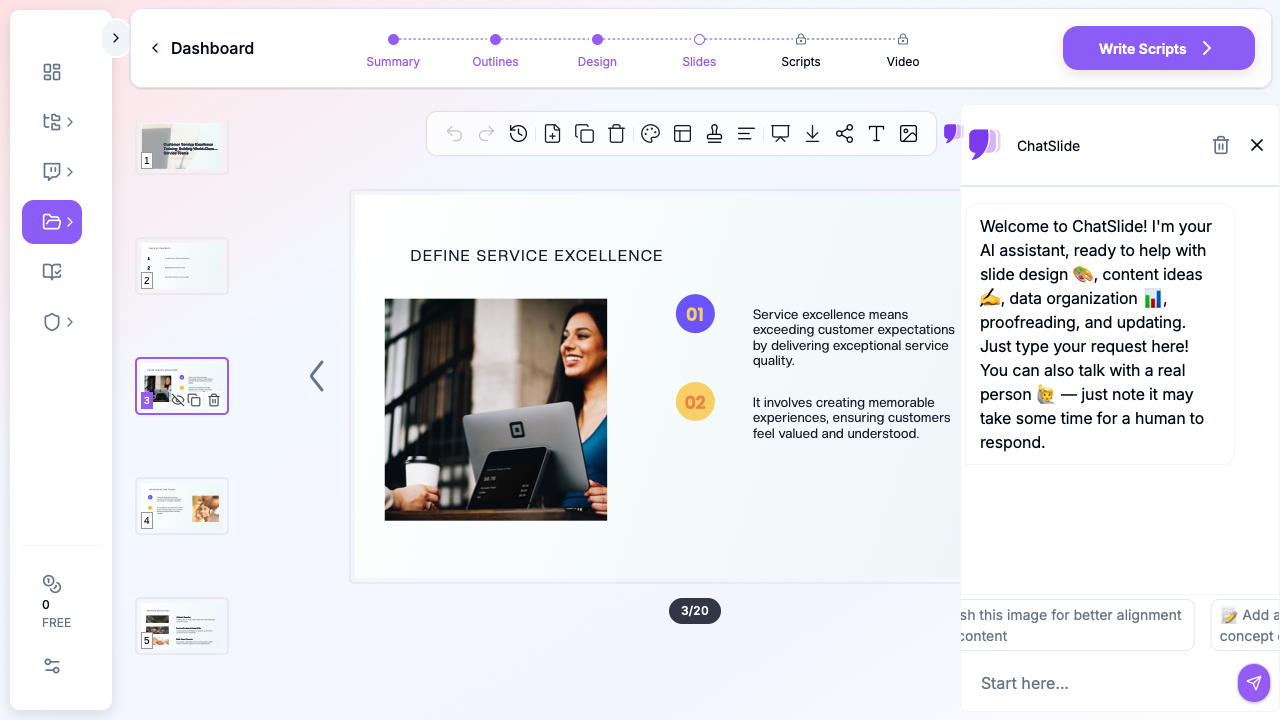Click the slide layout template icon
The image size is (1280, 720).
point(683,134)
